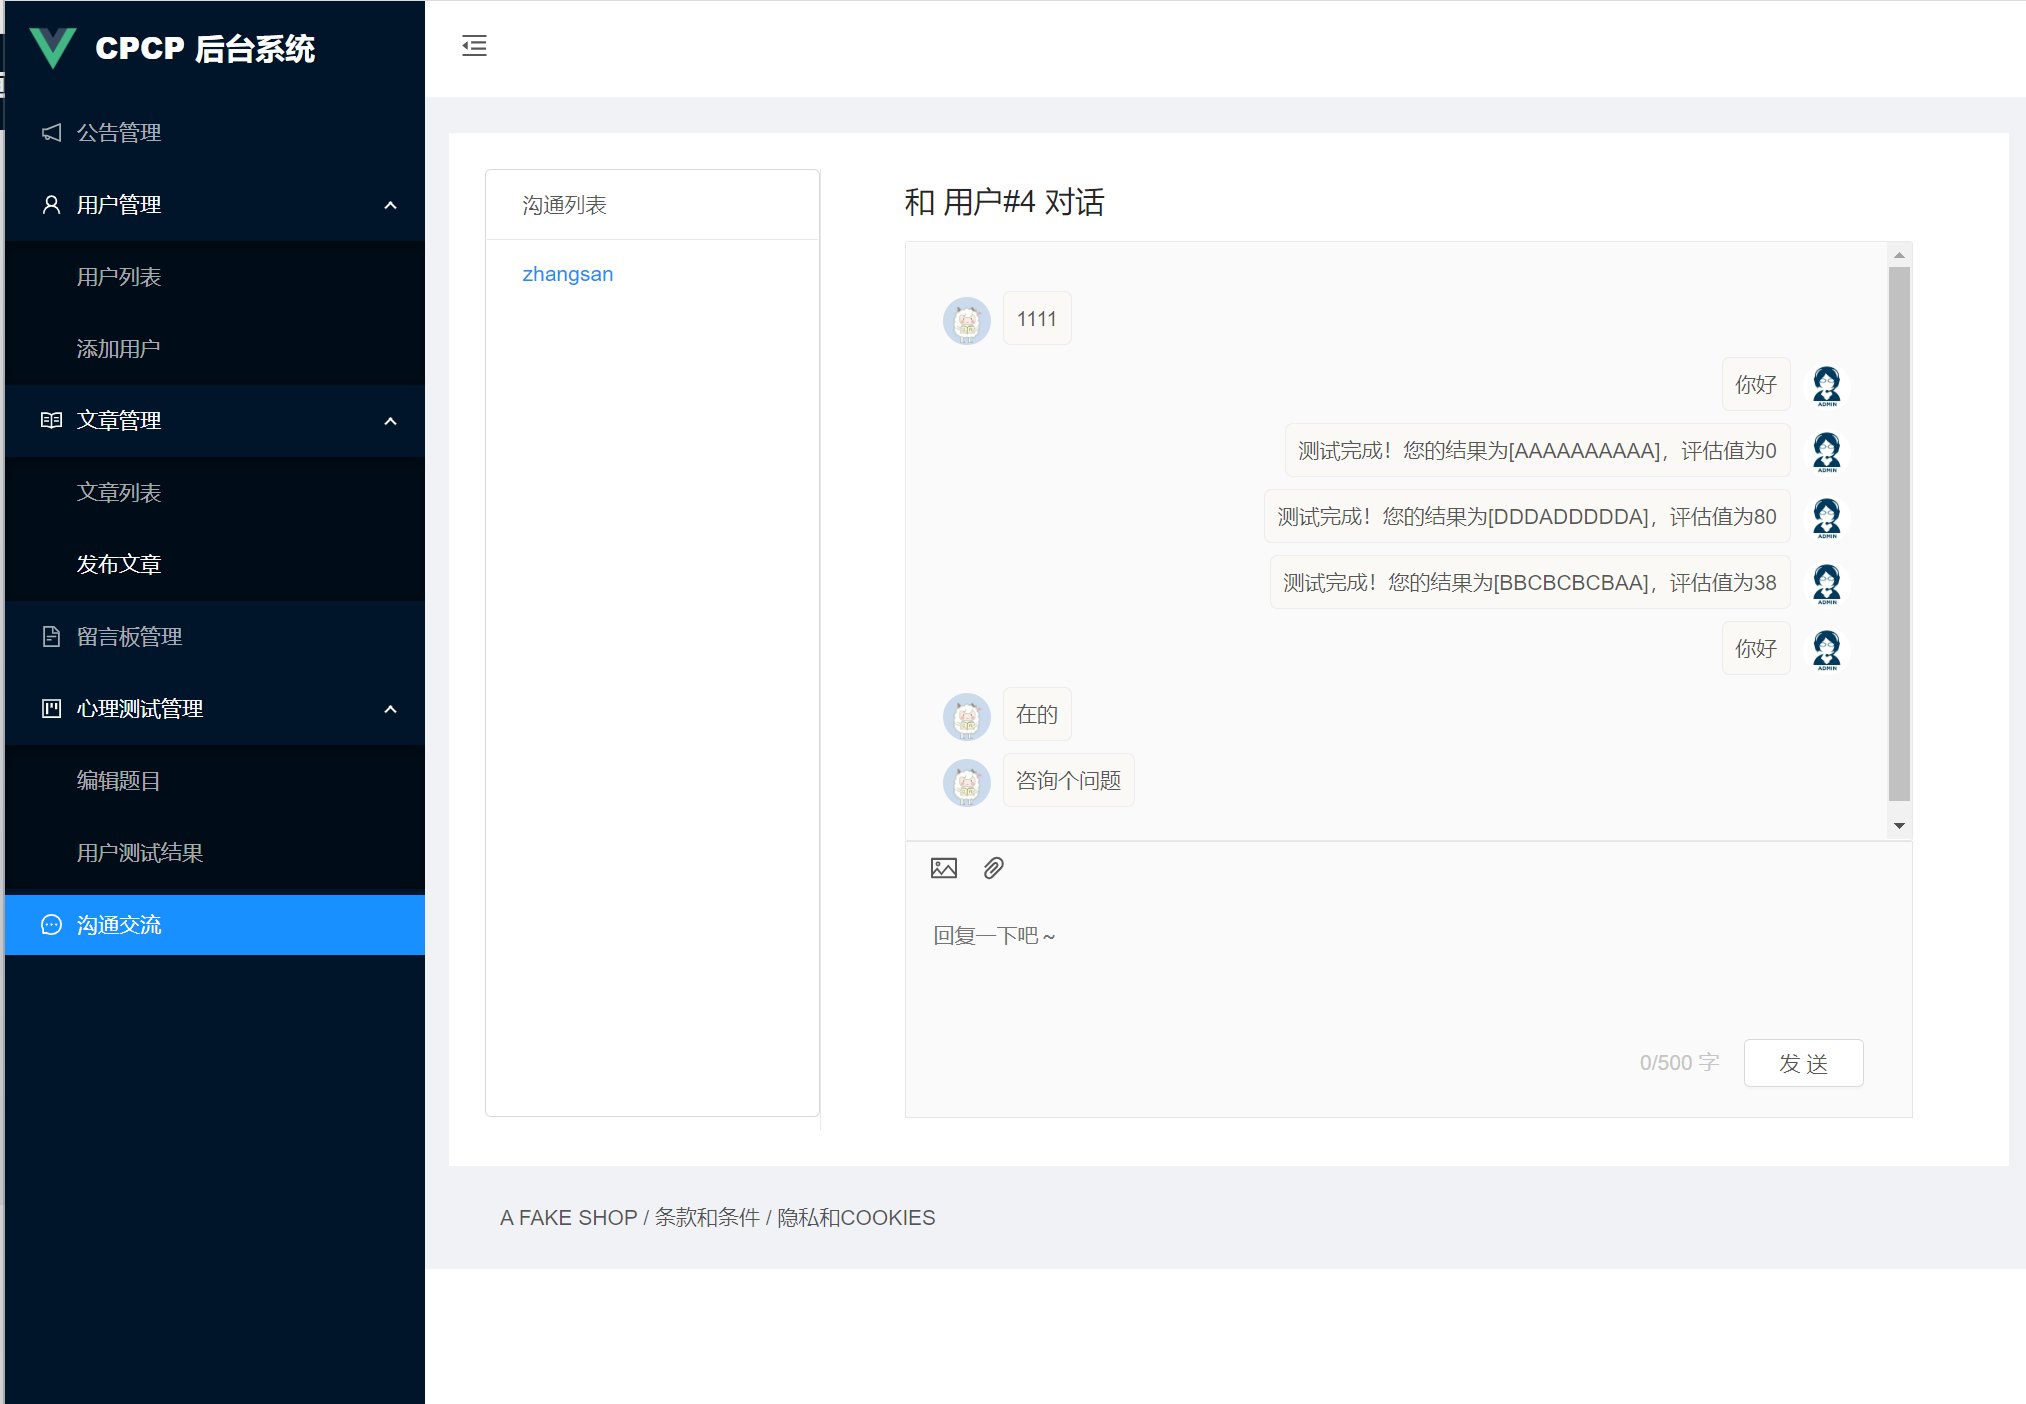Open the 用户列表 menu item
Viewport: 2026px width, 1404px height.
coord(119,277)
